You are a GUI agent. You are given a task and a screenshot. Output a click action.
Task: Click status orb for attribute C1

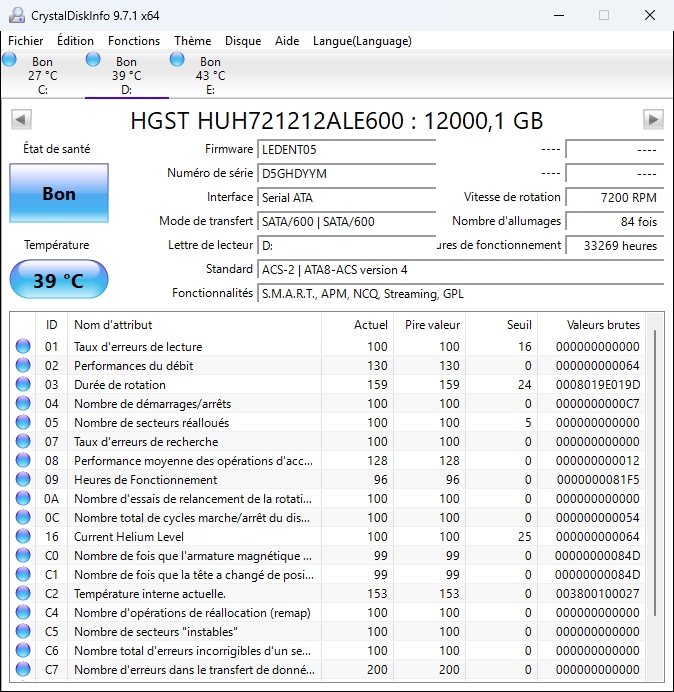pos(23,574)
